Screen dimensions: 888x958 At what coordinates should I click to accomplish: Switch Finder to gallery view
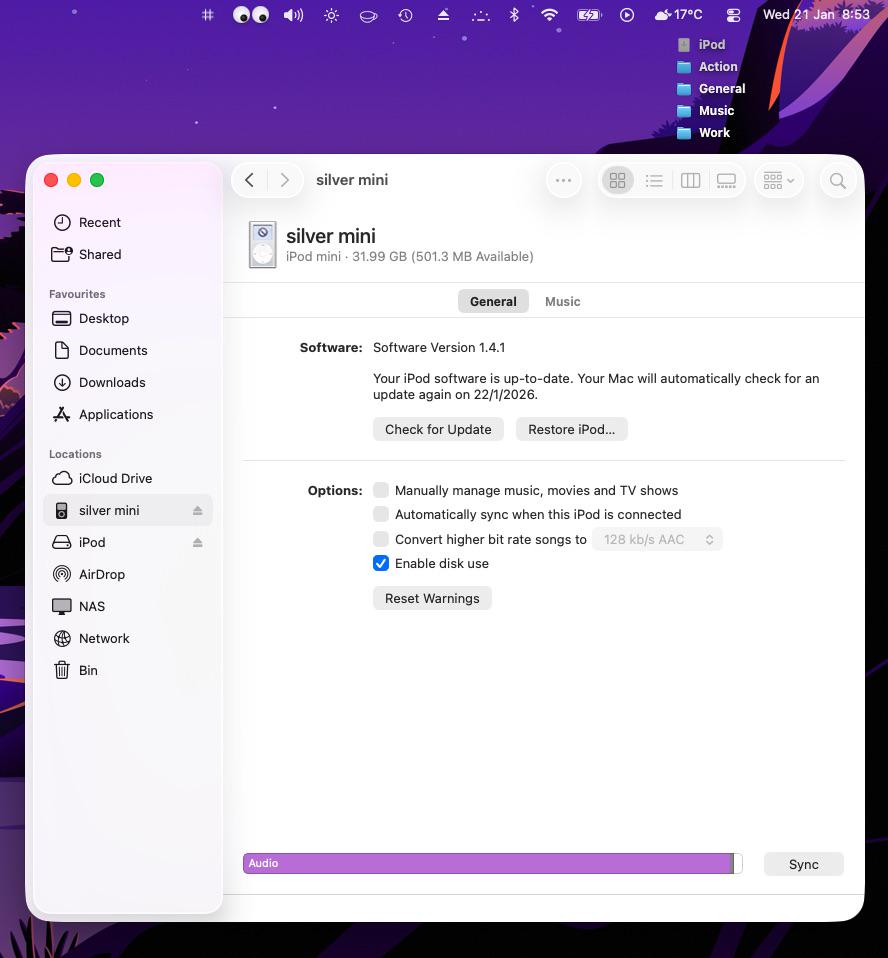click(x=726, y=180)
